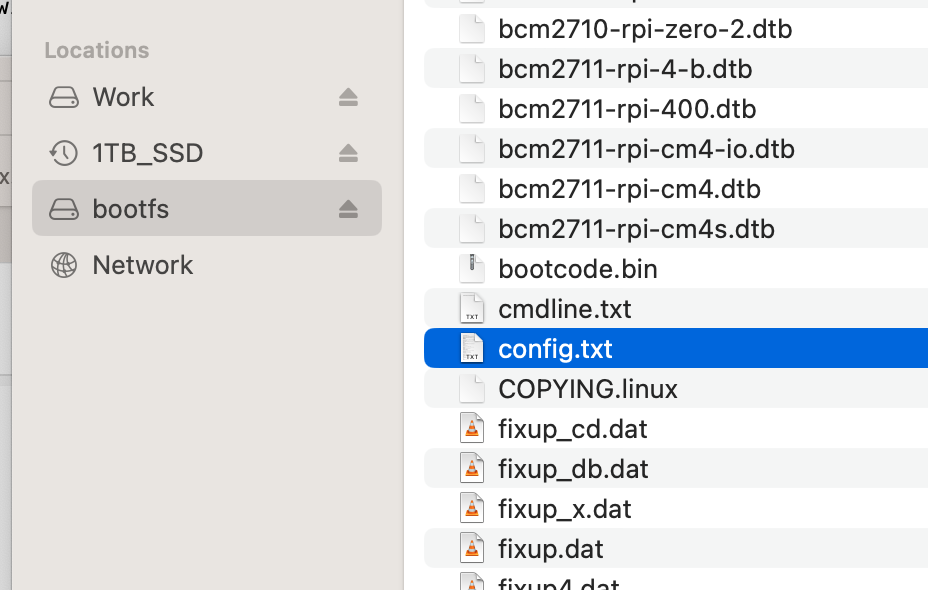Click the TXT badge on config.txt
Viewport: 928px width, 590px height.
click(471, 348)
